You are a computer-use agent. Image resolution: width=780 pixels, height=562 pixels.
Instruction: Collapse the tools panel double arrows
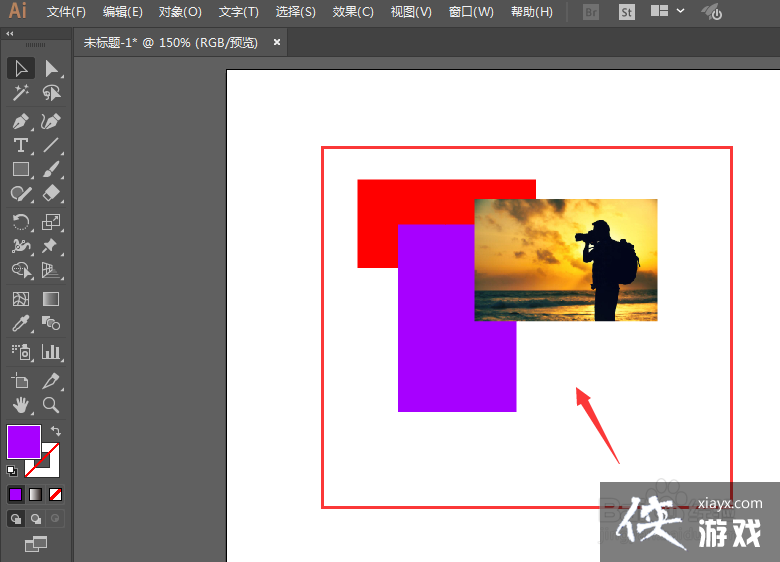[10, 33]
